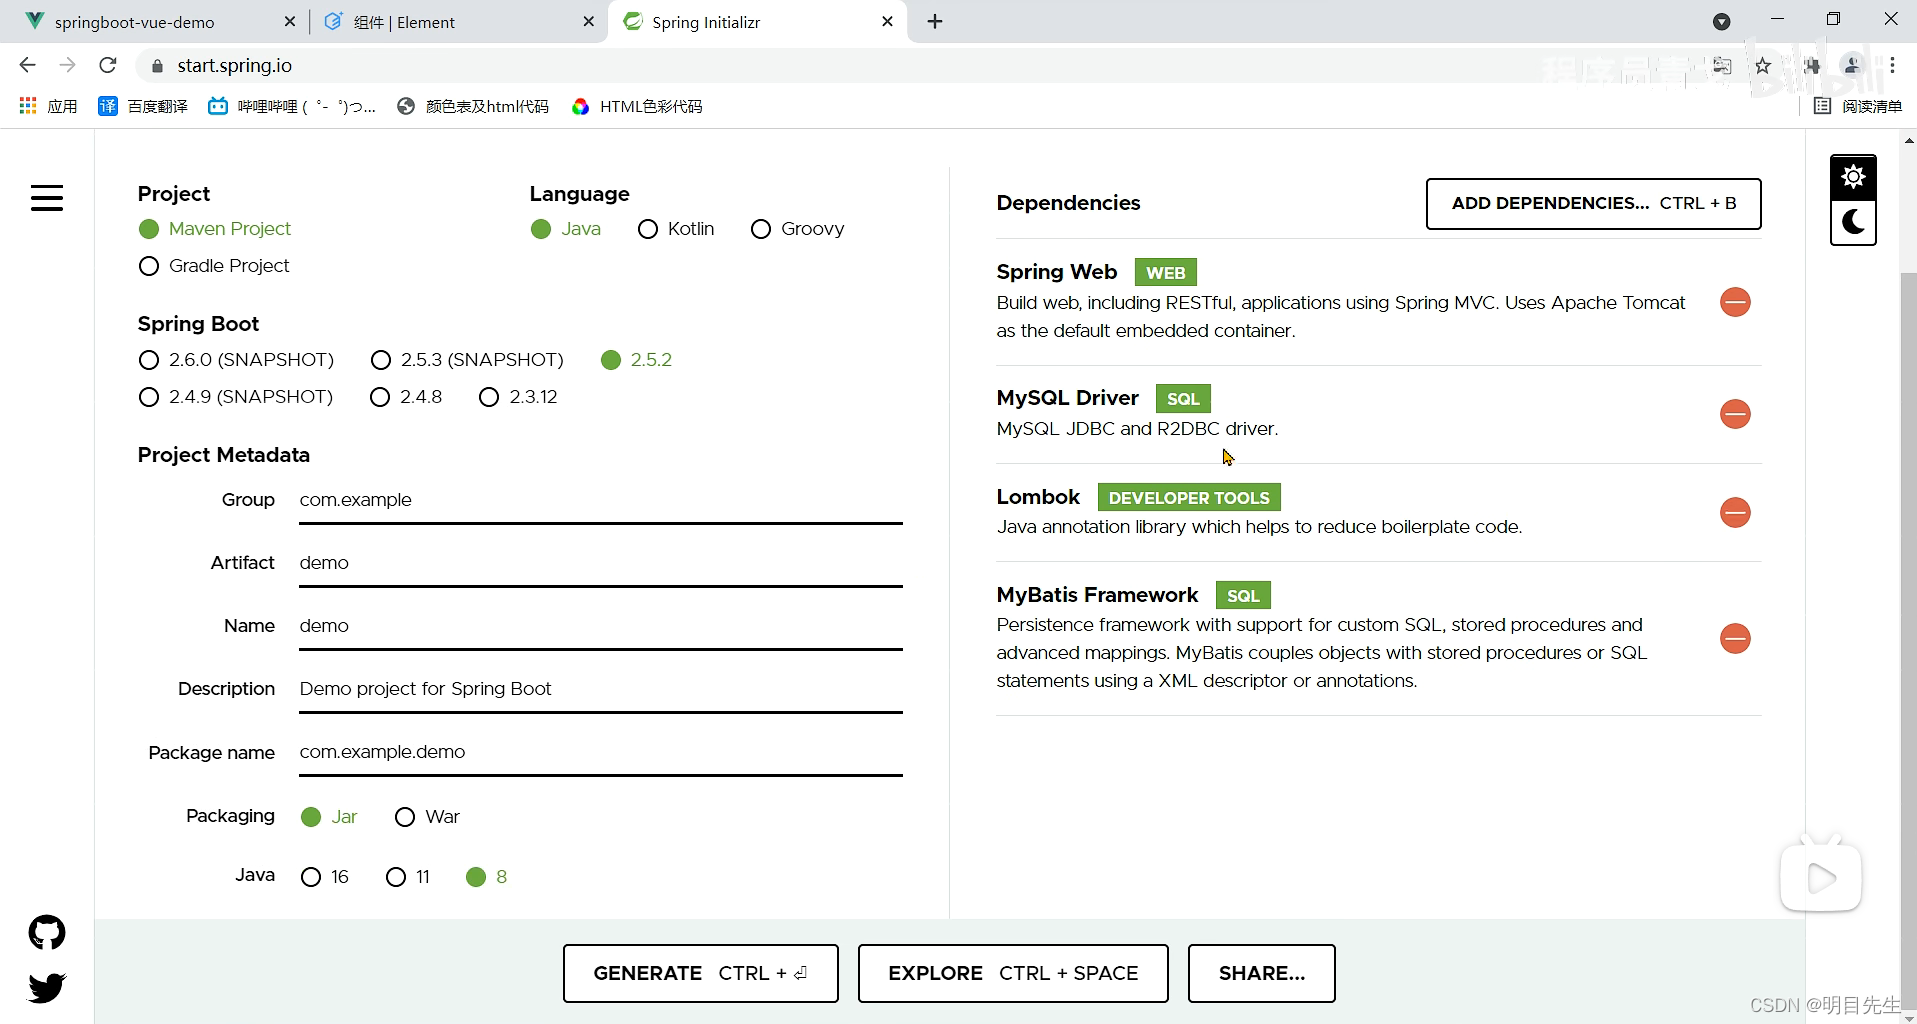Switch to dark theme moon icon

coord(1853,222)
